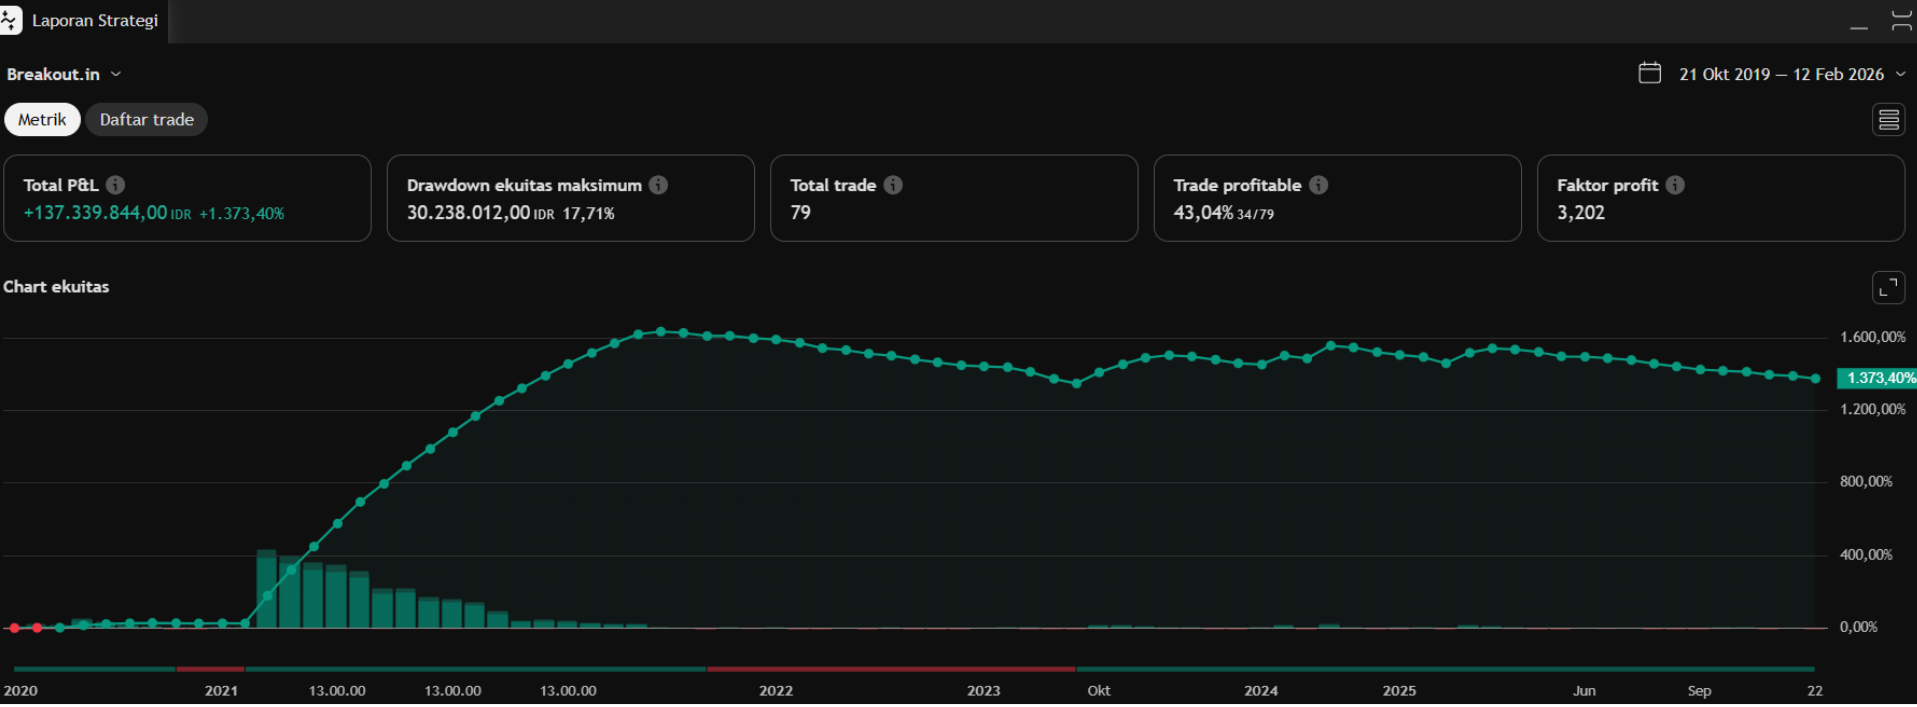Click the peak equity point above 1.600%

661,331
